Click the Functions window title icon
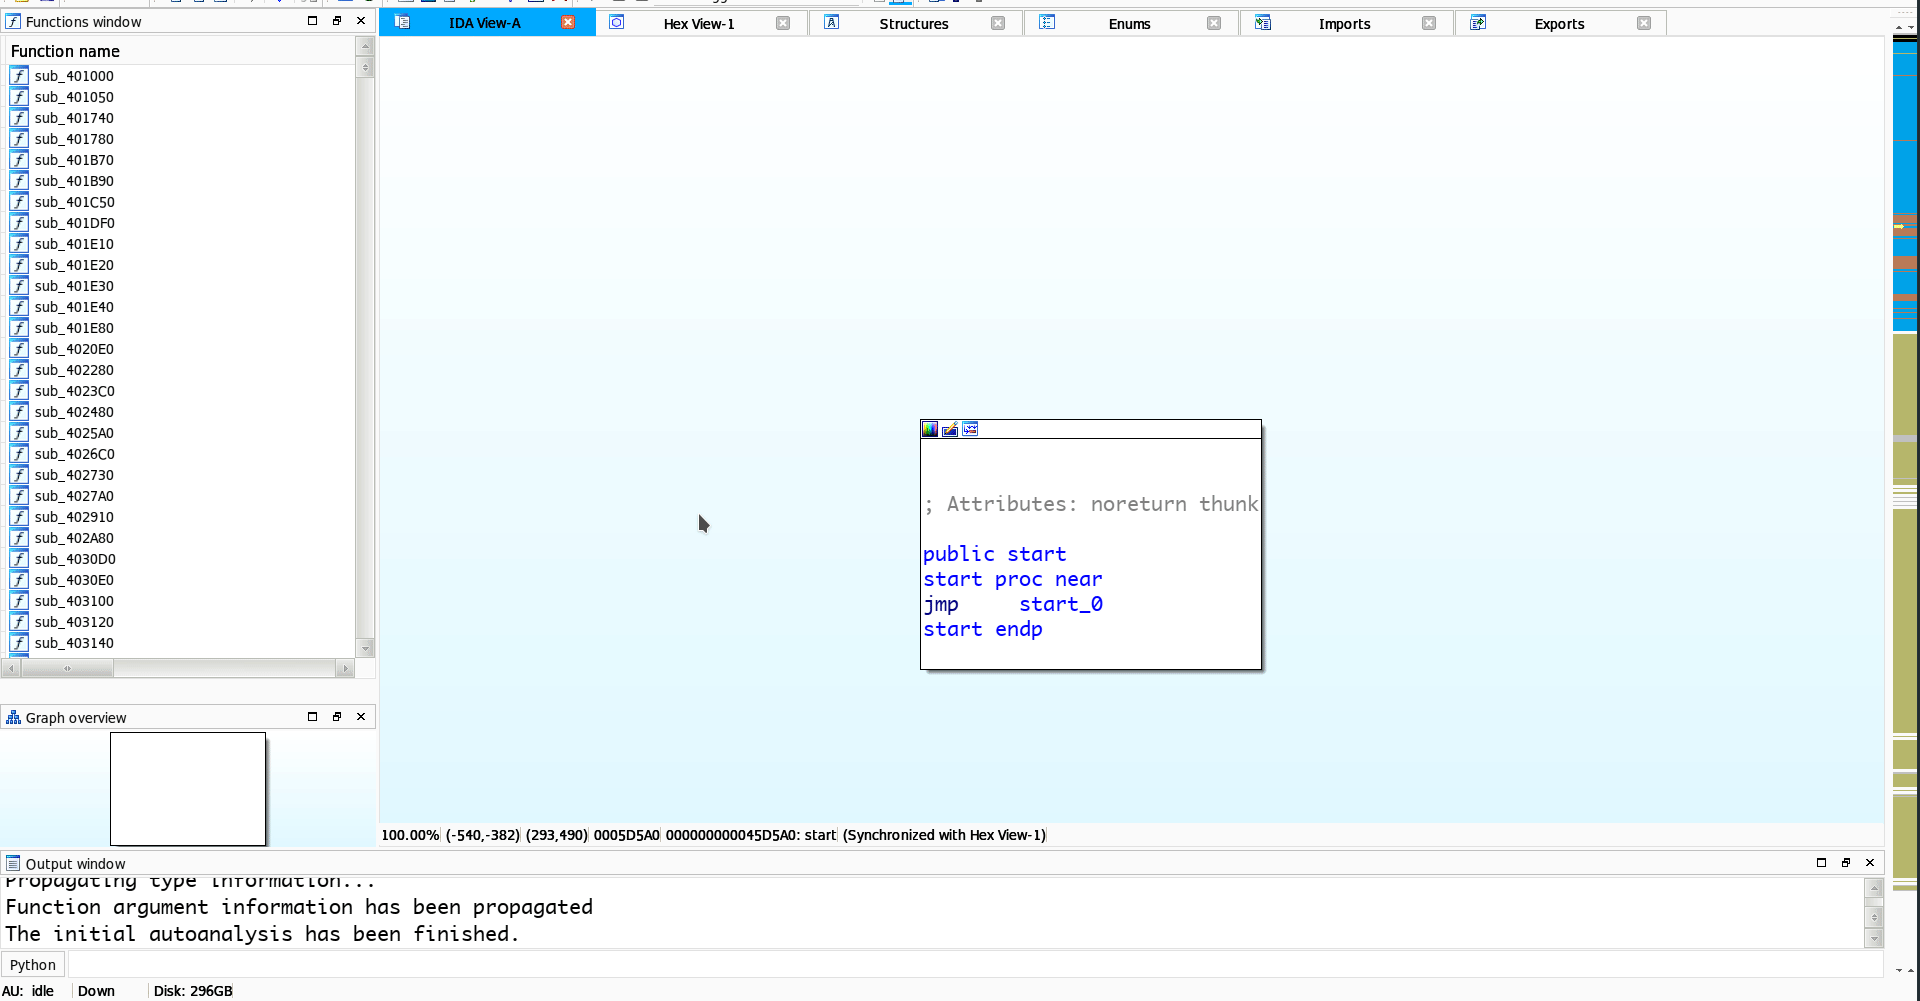 pyautogui.click(x=13, y=21)
